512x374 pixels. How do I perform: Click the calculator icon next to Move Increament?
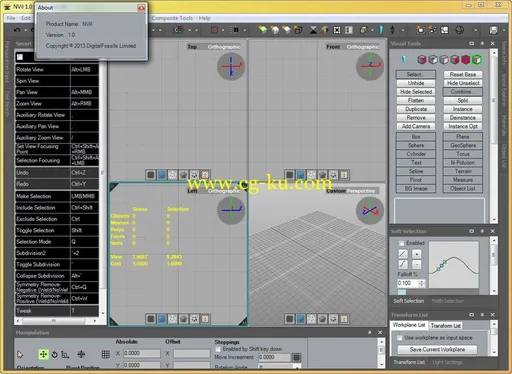(x=296, y=357)
